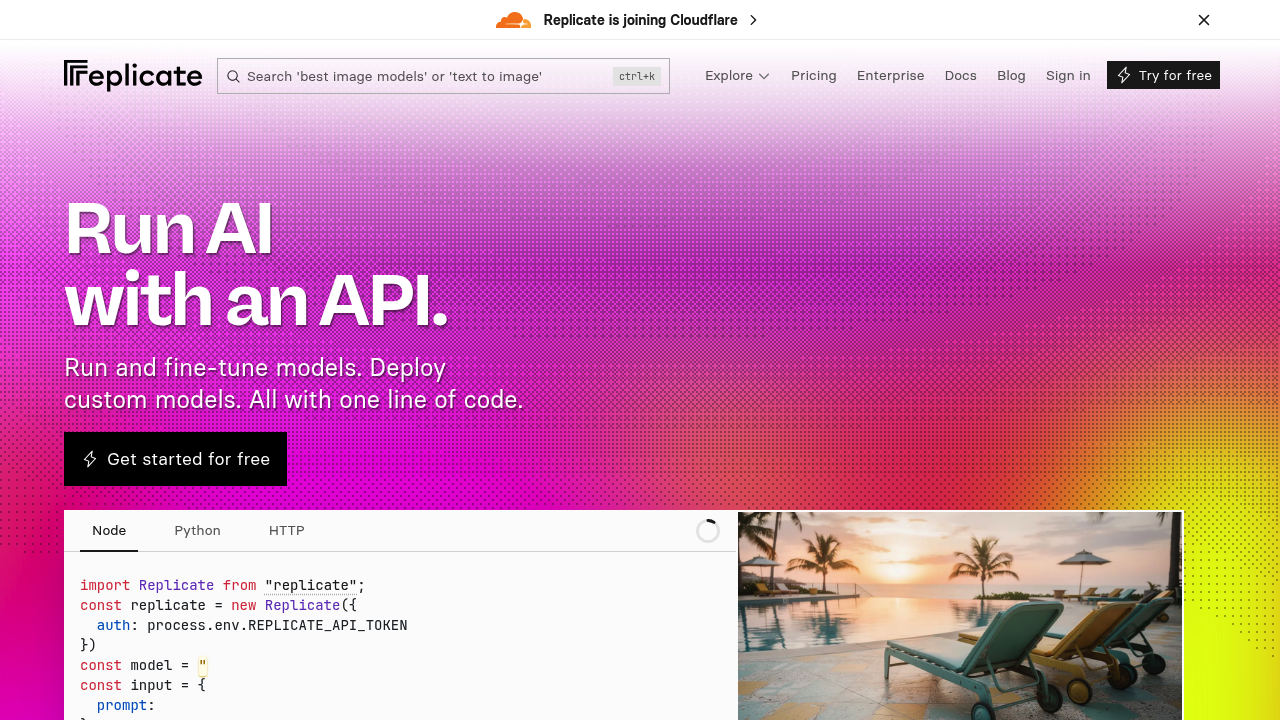The height and width of the screenshot is (720, 1280).
Task: Click the Replicate logo
Action: tap(132, 75)
